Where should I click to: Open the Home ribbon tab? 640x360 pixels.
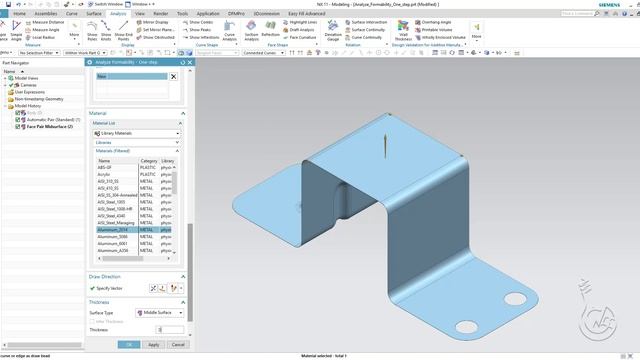19,13
